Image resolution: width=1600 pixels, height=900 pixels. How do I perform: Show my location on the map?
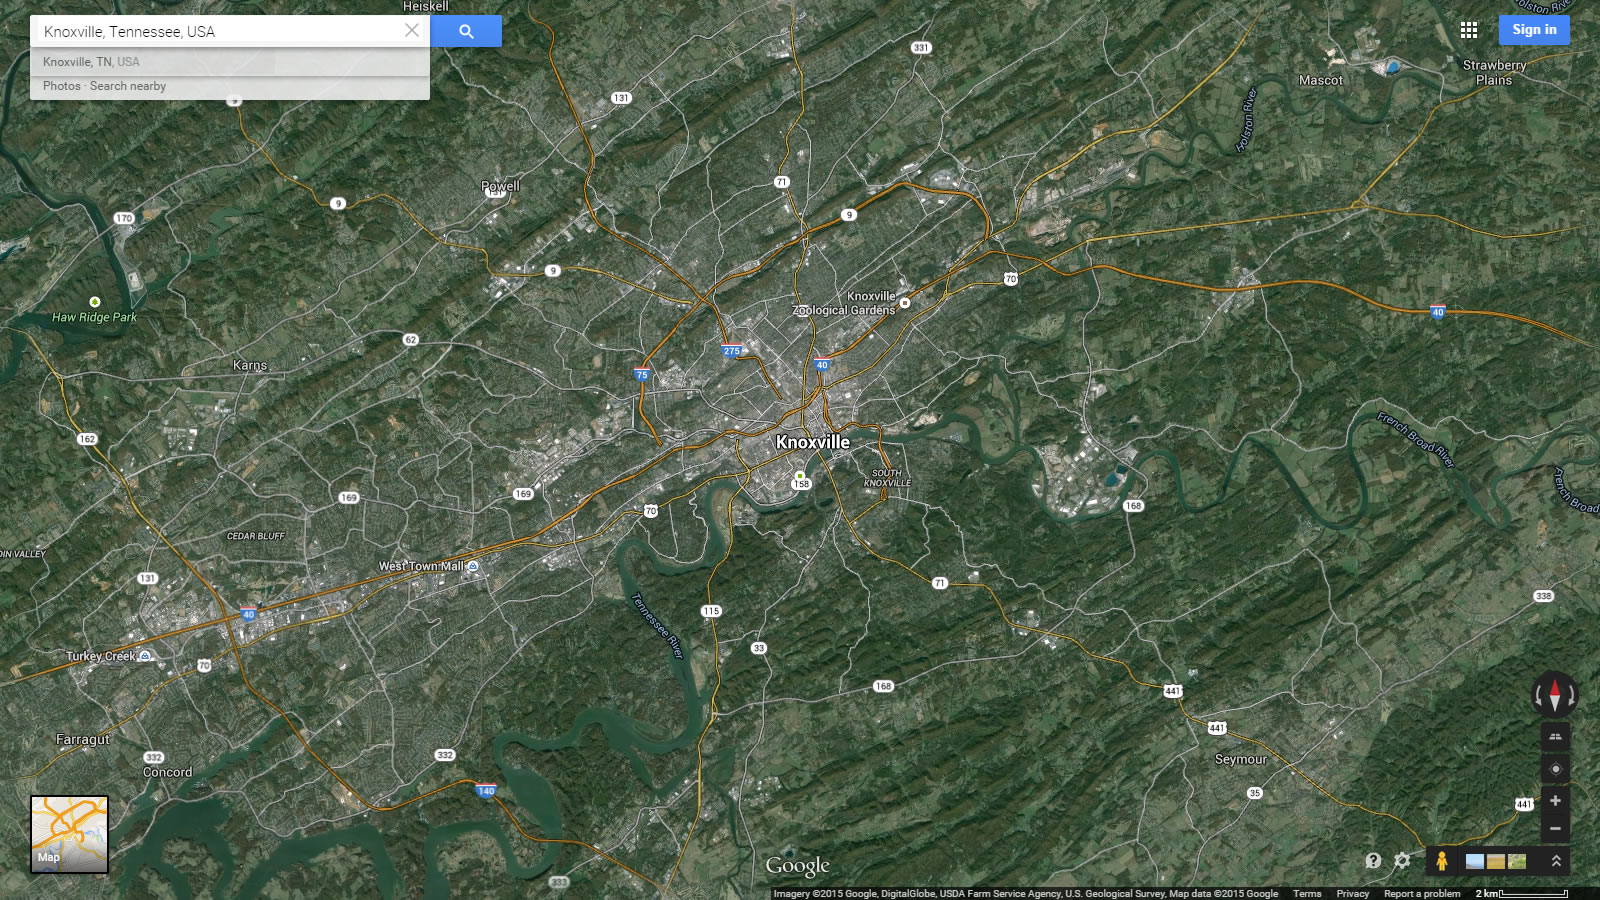(x=1554, y=769)
